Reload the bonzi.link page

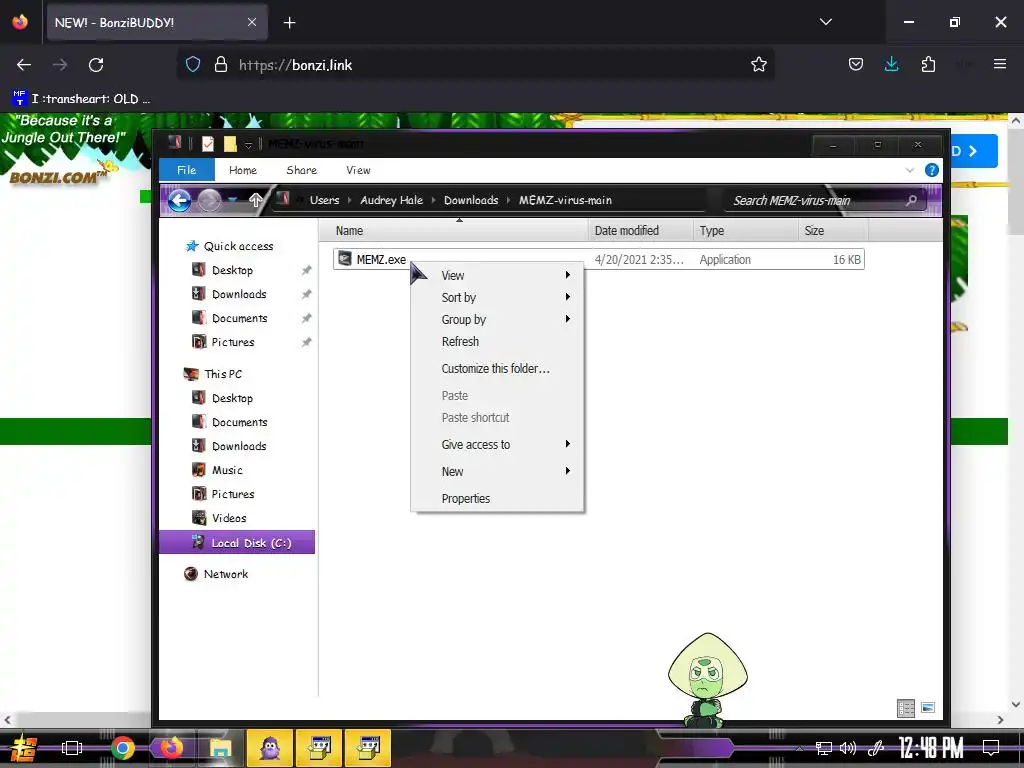(x=96, y=65)
